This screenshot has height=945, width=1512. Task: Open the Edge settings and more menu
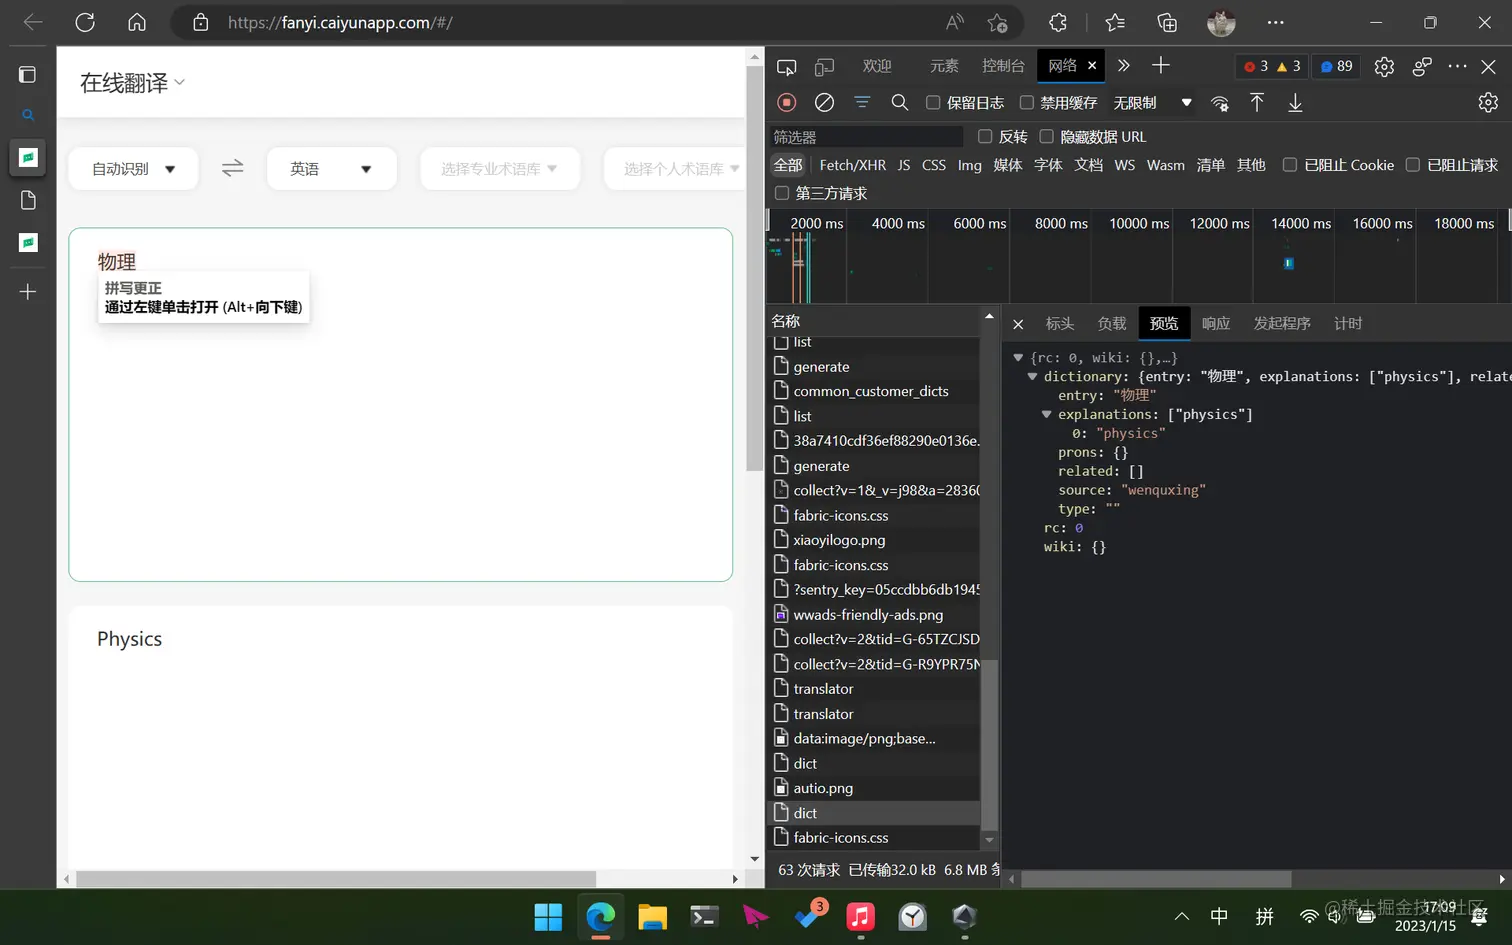1275,22
